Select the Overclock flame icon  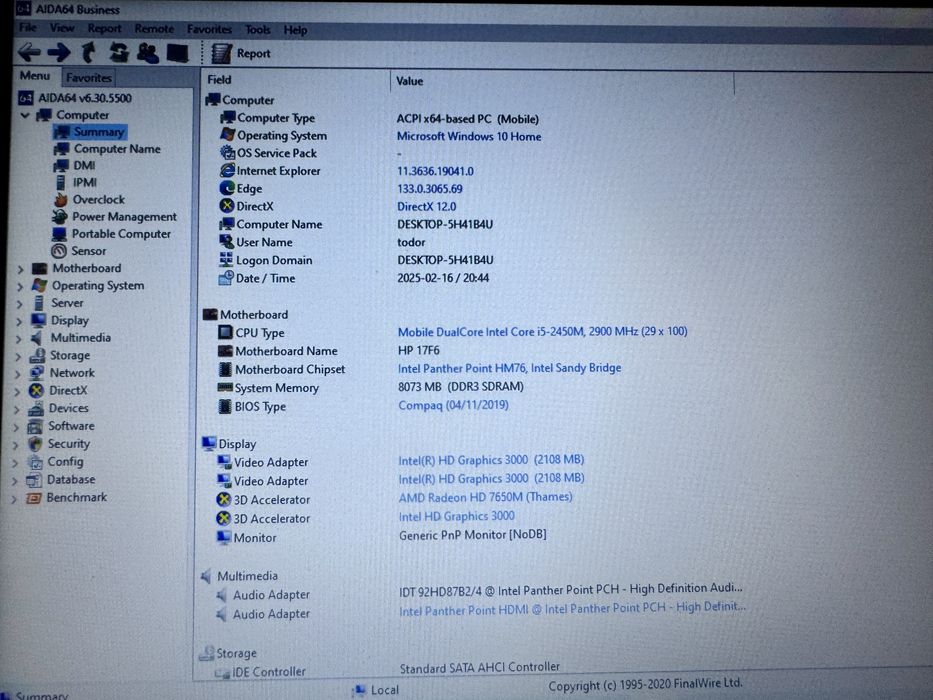(x=60, y=199)
